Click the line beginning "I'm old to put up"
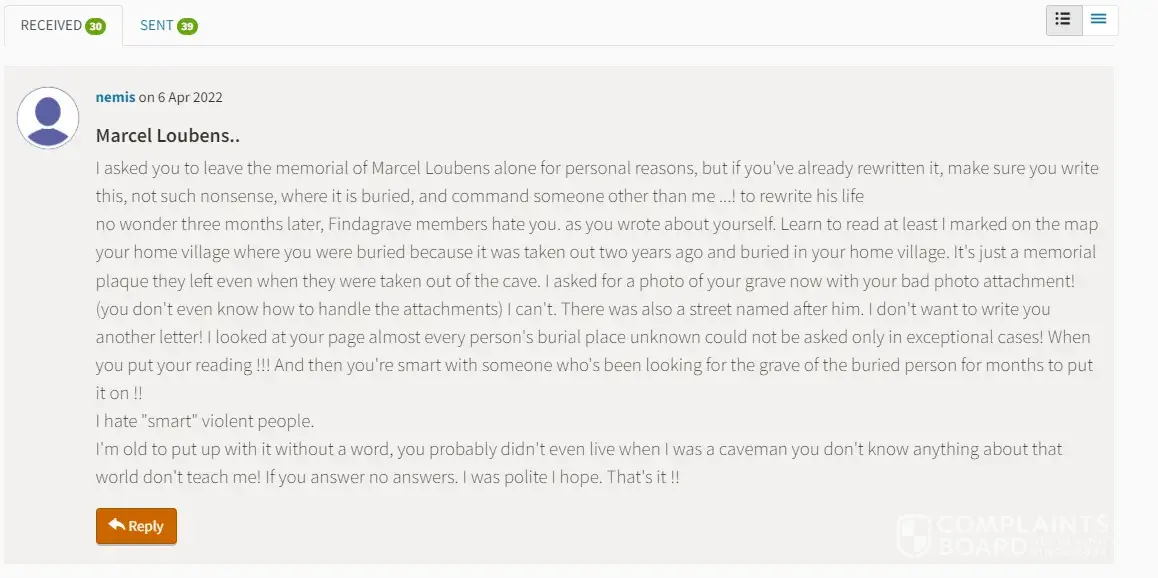The image size is (1158, 578). click(579, 449)
